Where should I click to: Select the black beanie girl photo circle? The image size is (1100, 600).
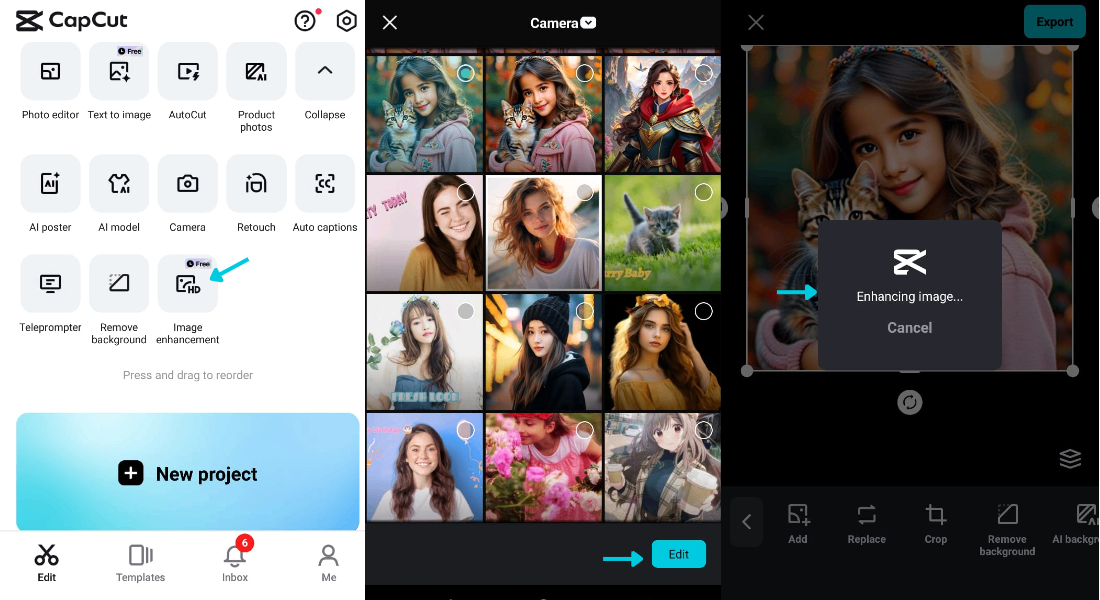click(584, 311)
